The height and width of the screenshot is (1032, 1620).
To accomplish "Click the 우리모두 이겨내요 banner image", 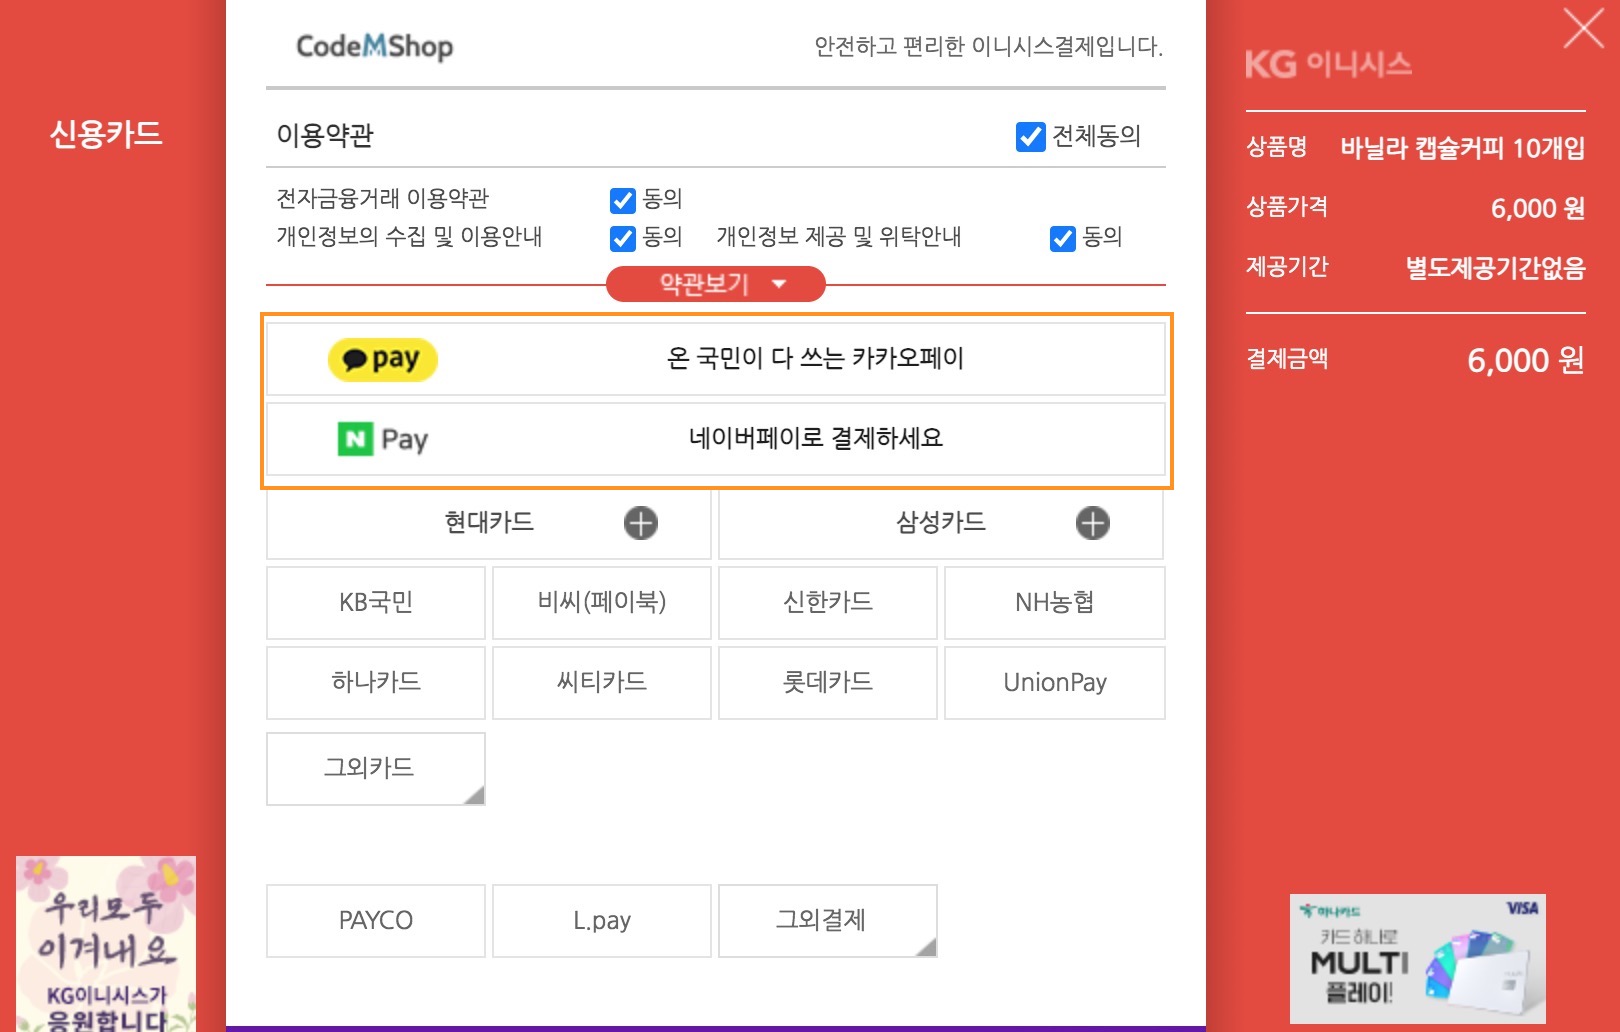I will coord(106,944).
